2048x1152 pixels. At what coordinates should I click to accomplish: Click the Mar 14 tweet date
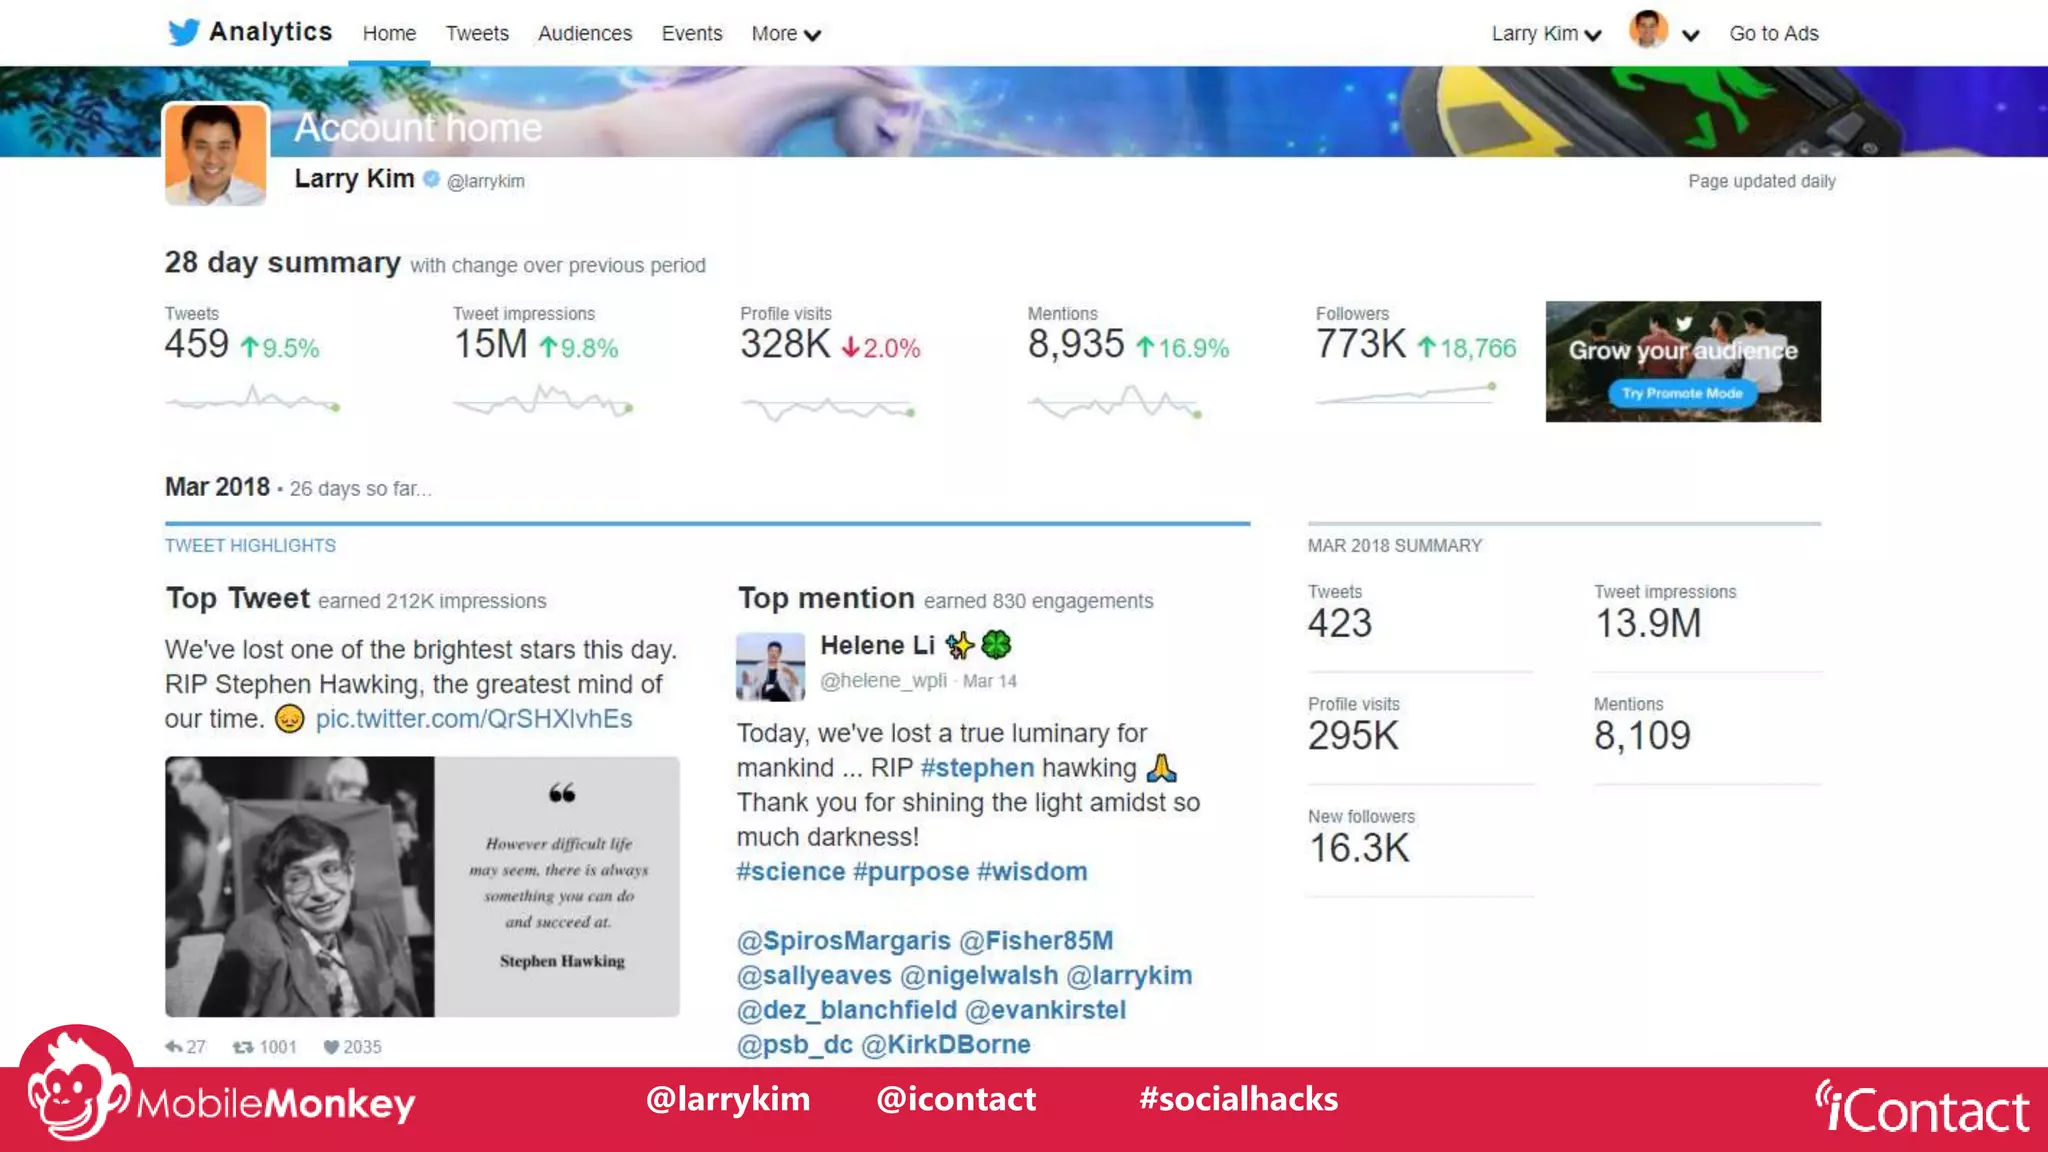[x=989, y=681]
